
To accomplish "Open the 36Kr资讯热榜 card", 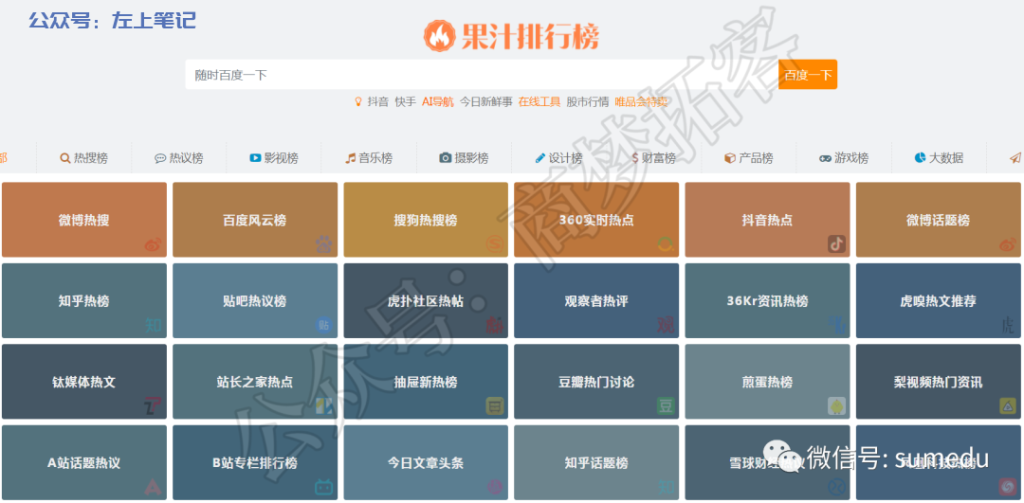I will pos(767,300).
